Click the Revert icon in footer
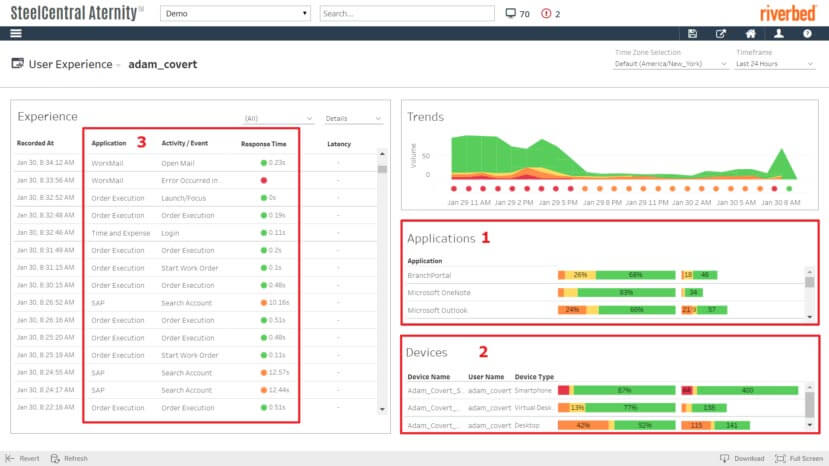This screenshot has height=466, width=829. pos(9,458)
